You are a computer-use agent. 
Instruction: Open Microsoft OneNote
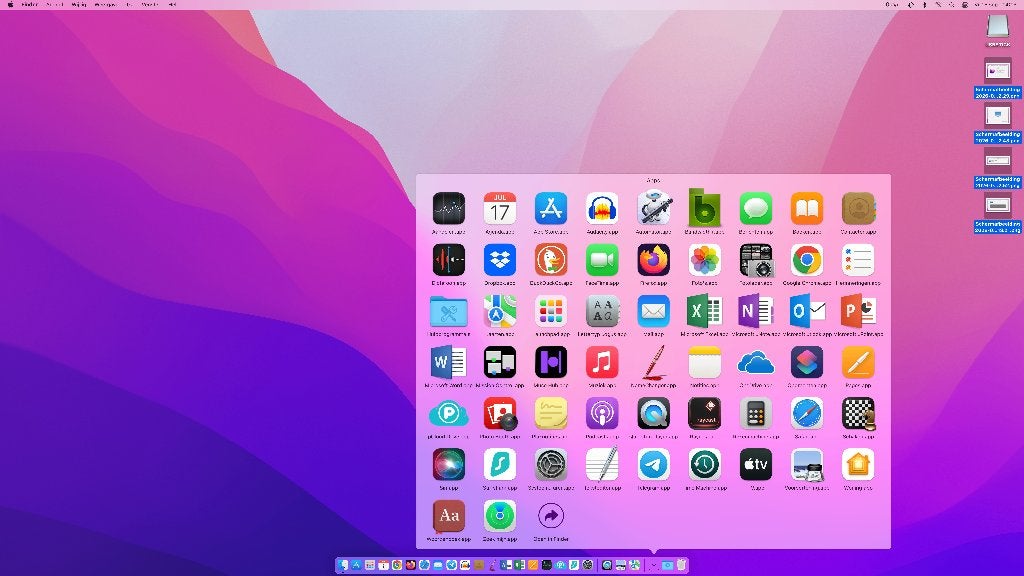(x=756, y=312)
